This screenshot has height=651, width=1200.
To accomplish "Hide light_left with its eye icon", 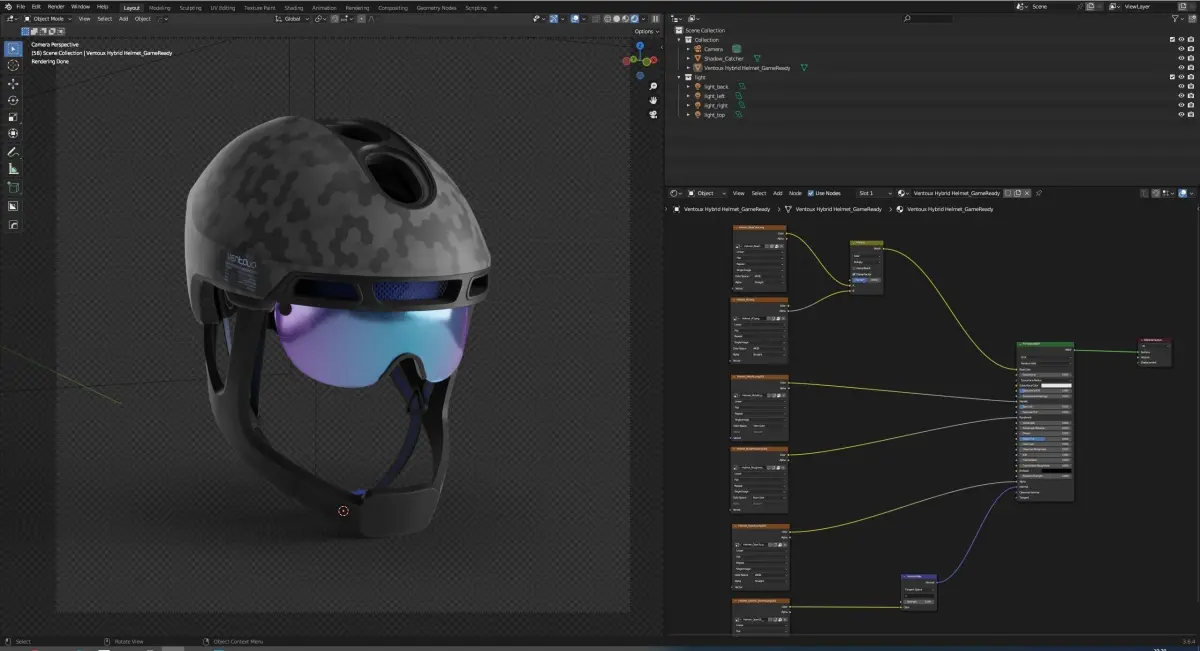I will point(1181,96).
